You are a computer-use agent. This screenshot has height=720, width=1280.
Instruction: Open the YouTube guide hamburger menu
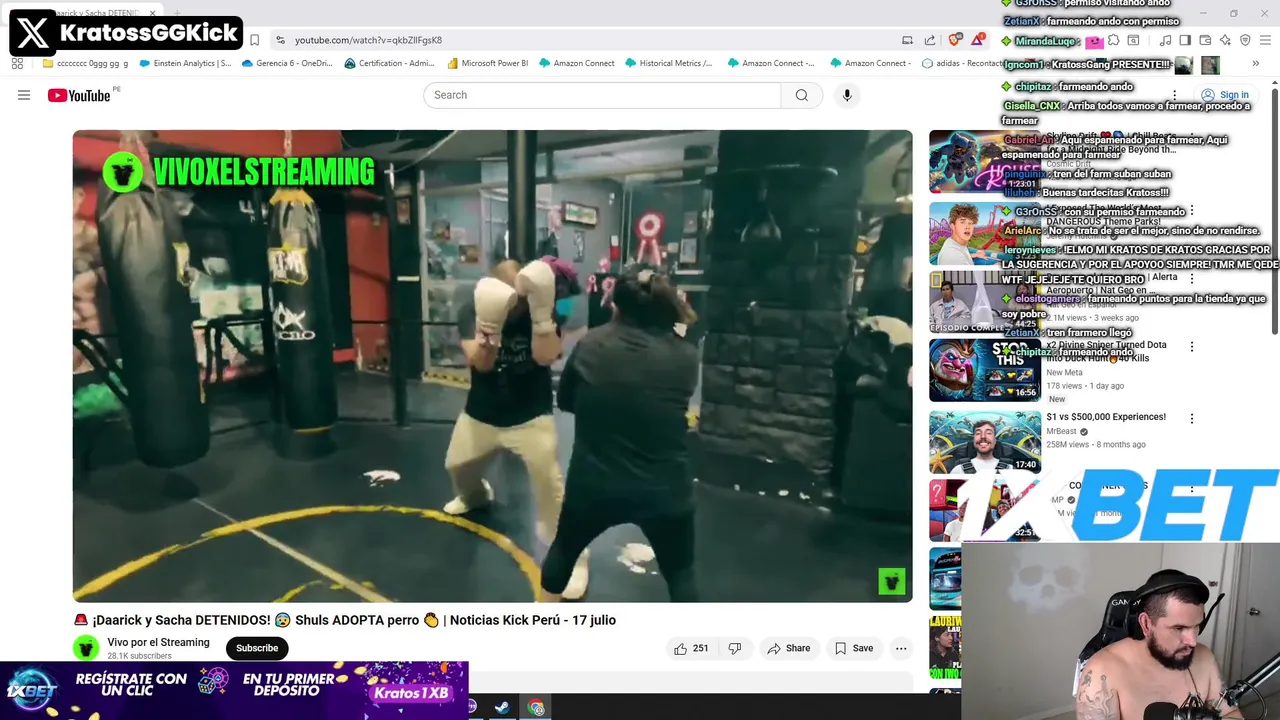click(24, 95)
